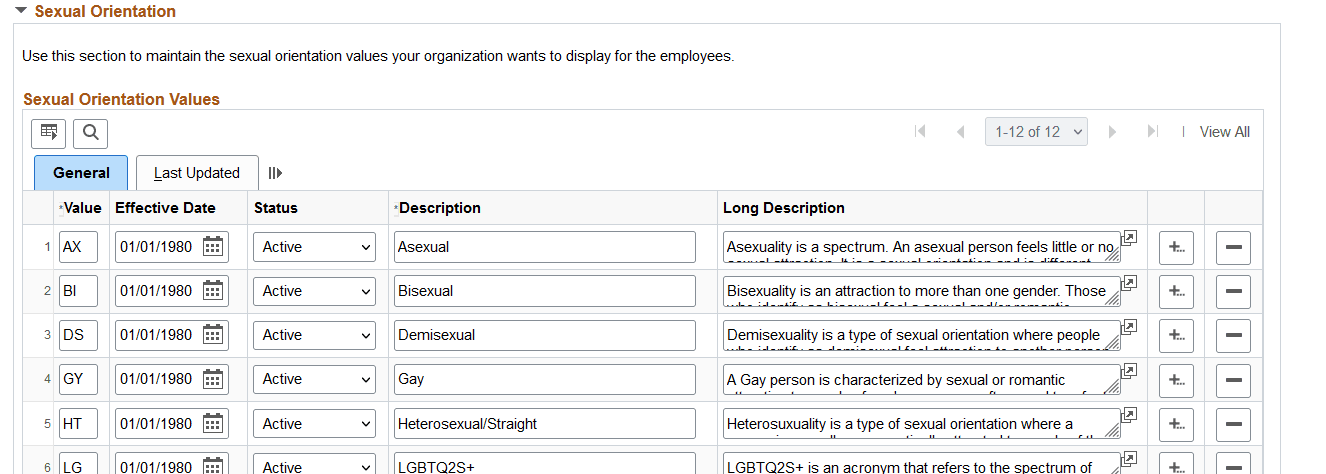
Task: Click the show all columns icon
Action: [x=275, y=173]
